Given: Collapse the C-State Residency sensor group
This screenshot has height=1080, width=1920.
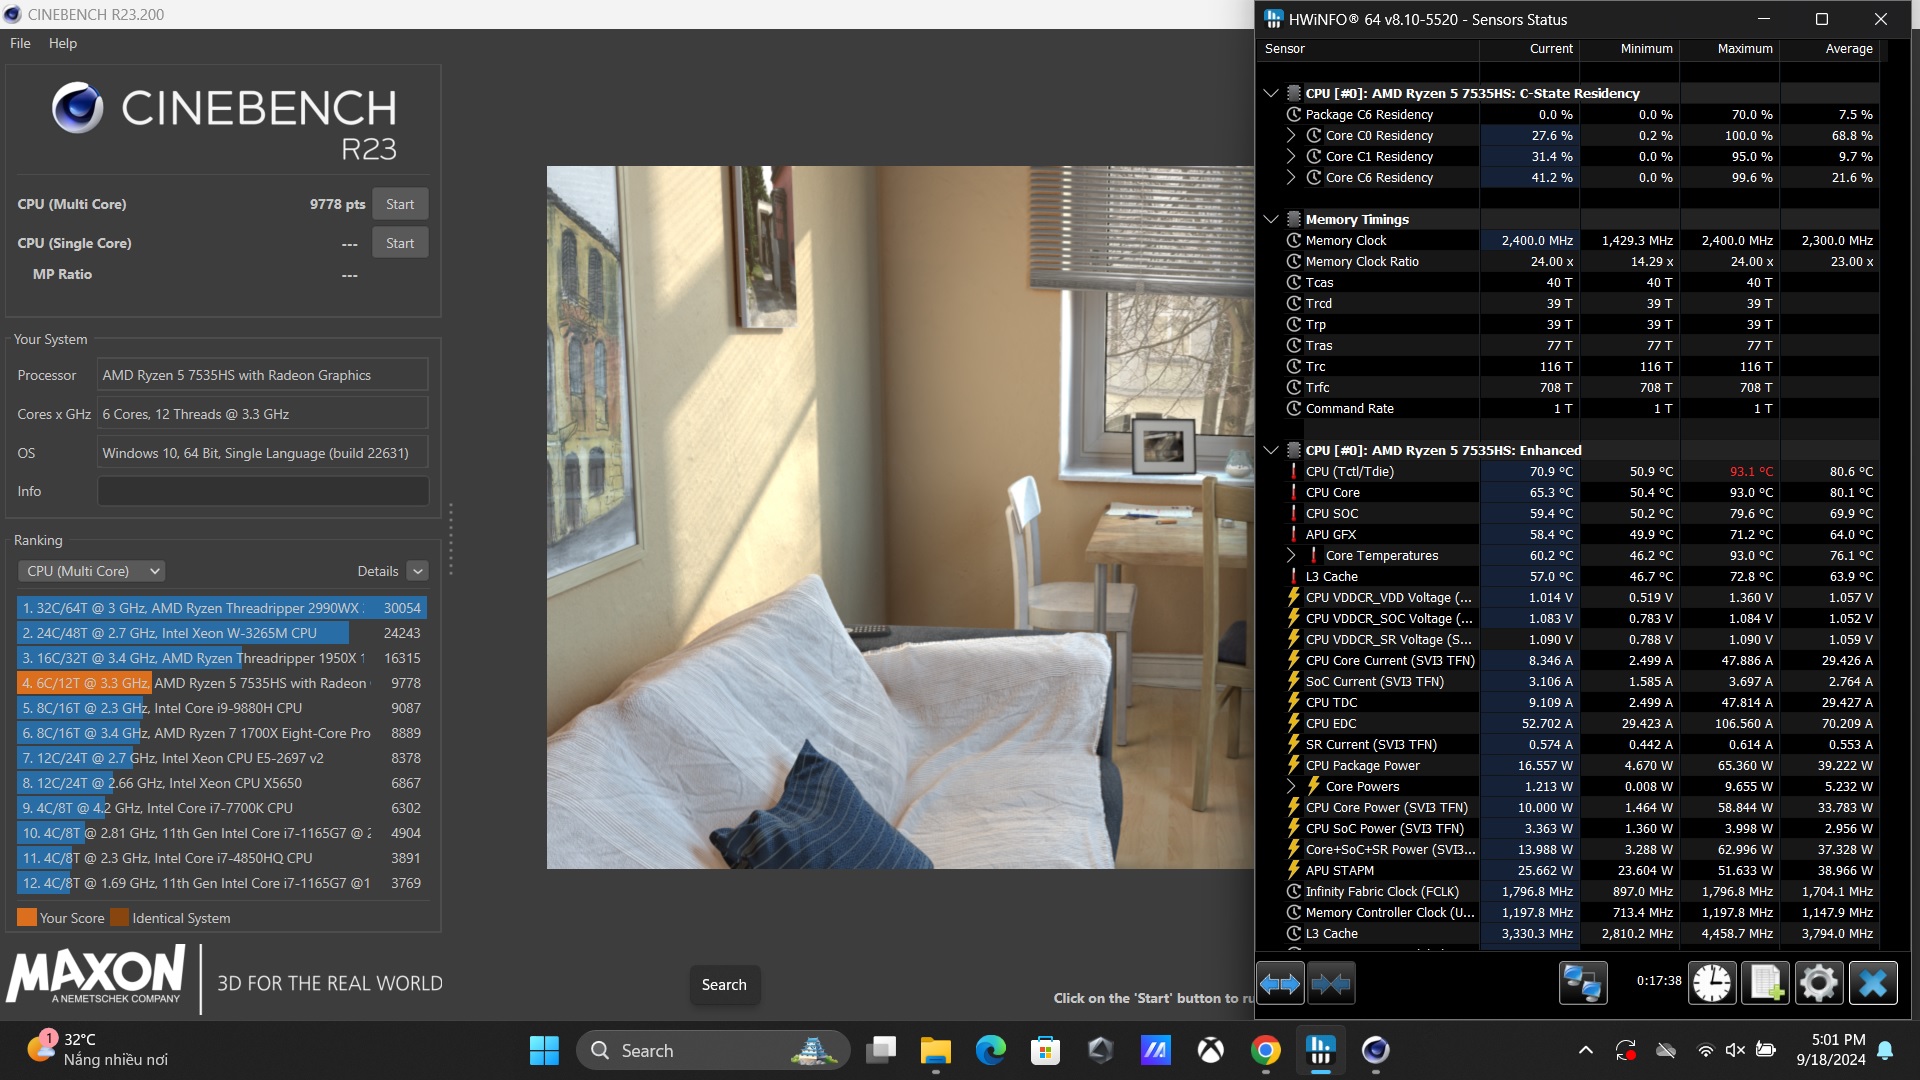Looking at the screenshot, I should click(x=1271, y=93).
